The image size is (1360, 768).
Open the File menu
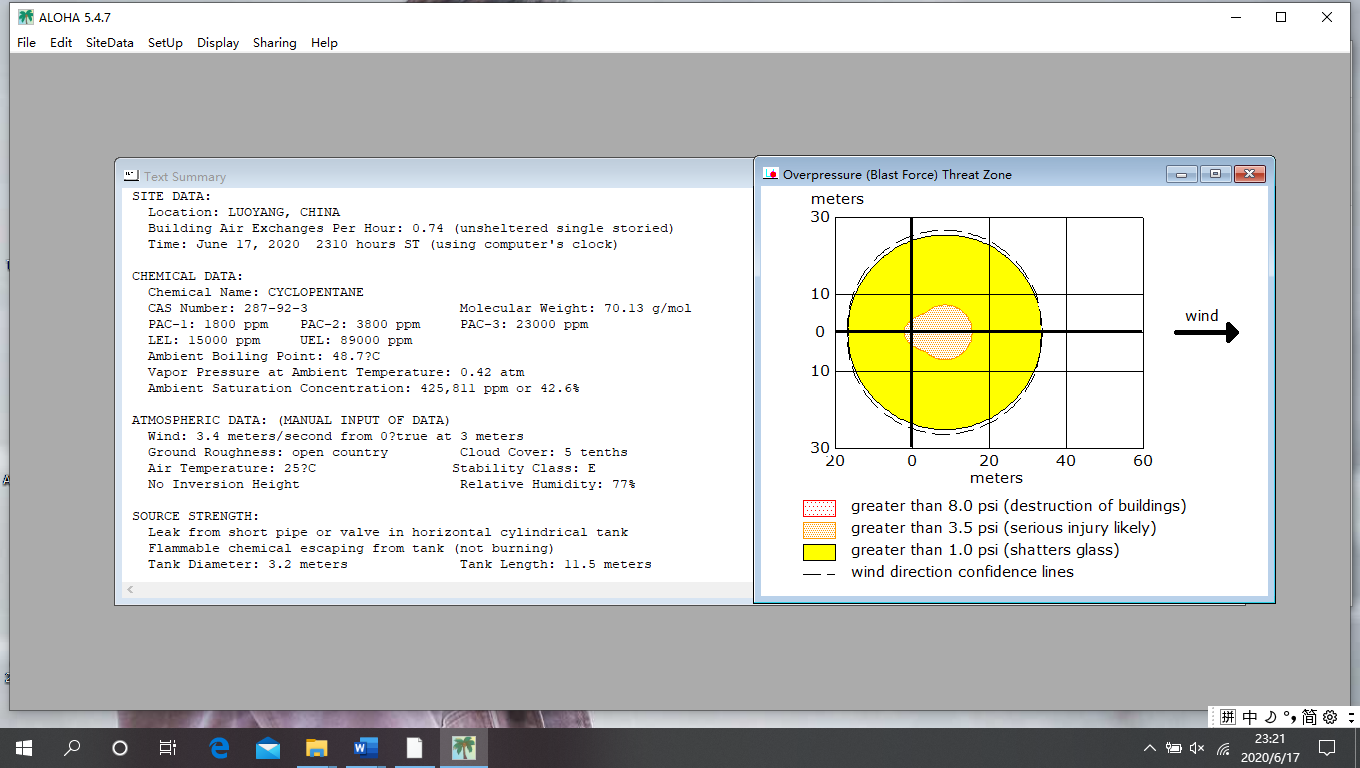[x=26, y=43]
